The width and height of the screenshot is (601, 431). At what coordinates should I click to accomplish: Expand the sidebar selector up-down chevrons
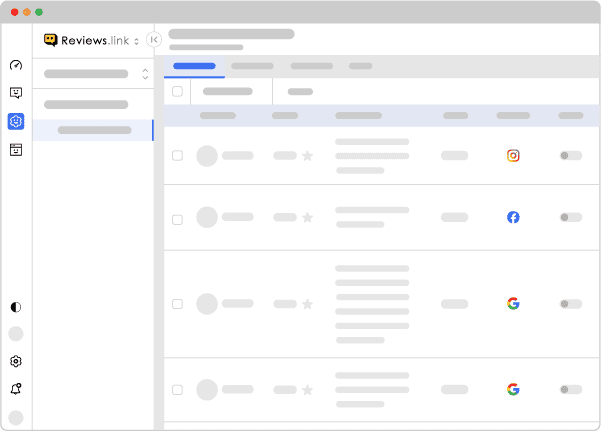[x=145, y=74]
